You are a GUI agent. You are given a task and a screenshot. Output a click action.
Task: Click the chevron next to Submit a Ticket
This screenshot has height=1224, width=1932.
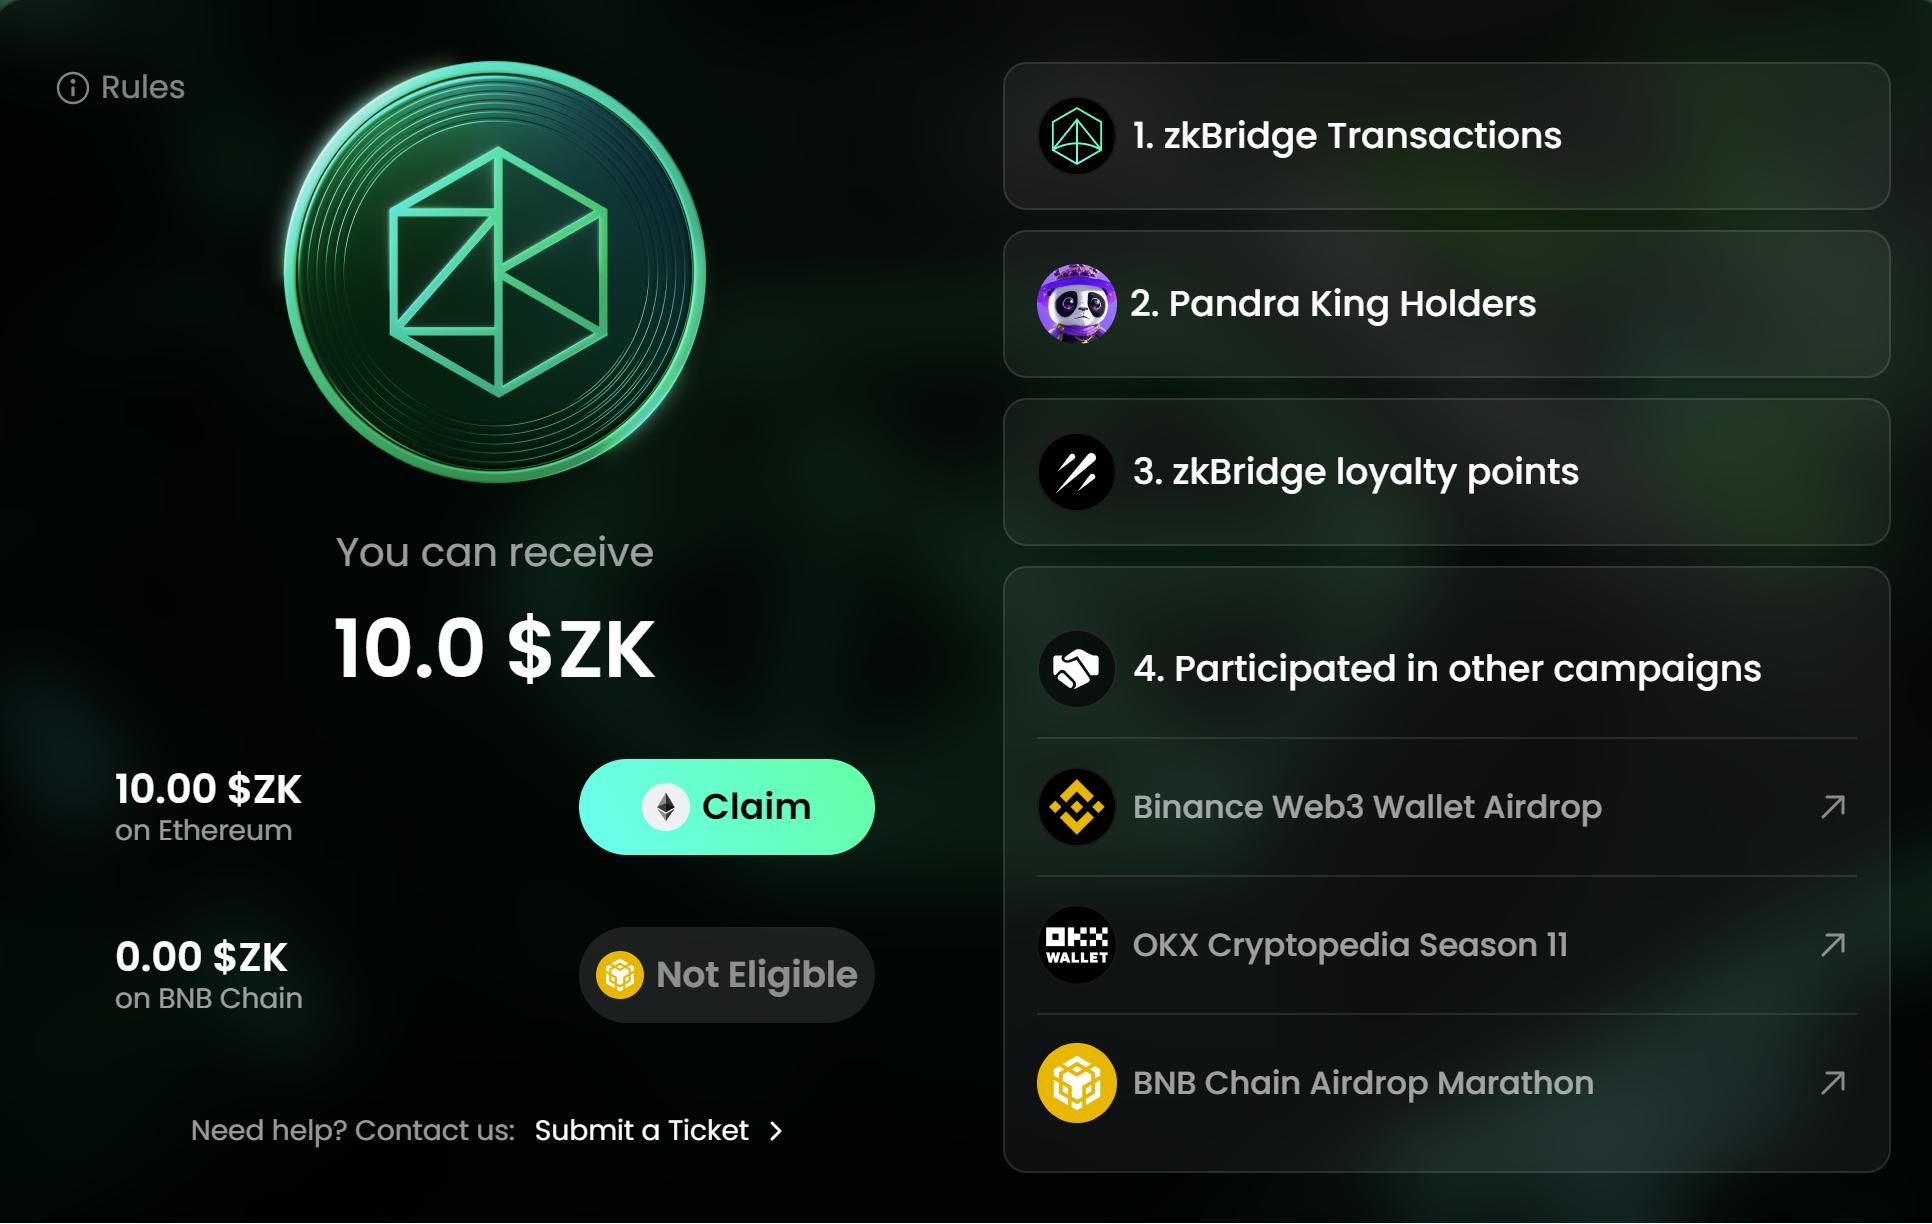point(777,1131)
